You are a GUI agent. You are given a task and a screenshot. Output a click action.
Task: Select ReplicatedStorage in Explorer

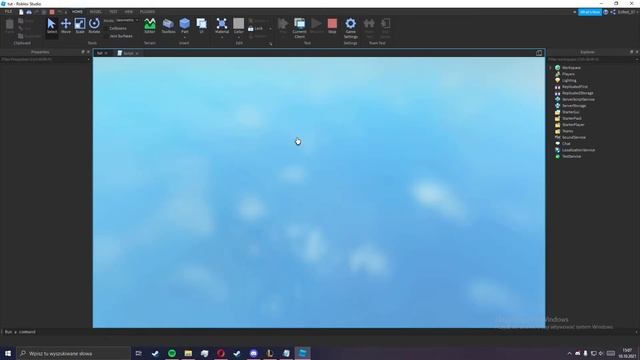coord(578,93)
